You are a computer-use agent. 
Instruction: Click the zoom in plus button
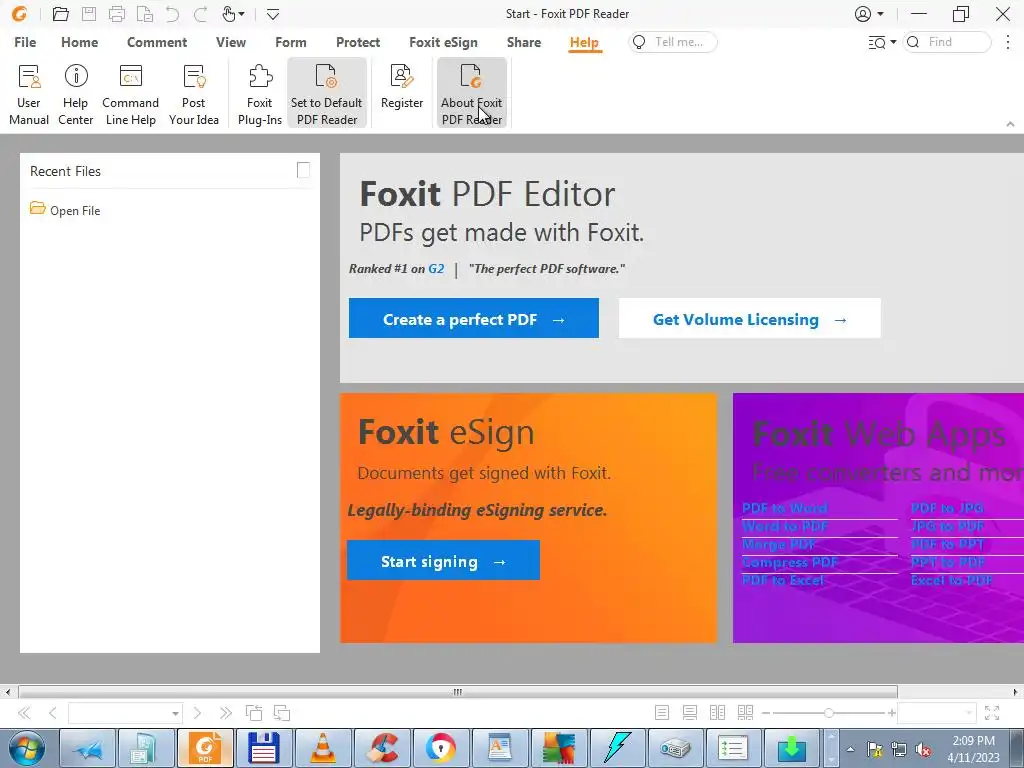(891, 713)
